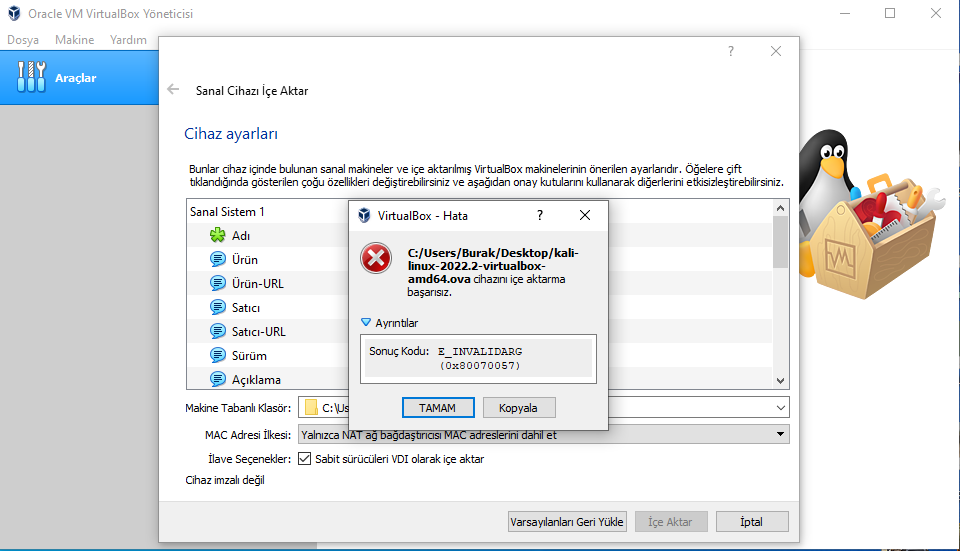
Task: Click the E_INVALIDARG result code text
Action: coord(480,358)
